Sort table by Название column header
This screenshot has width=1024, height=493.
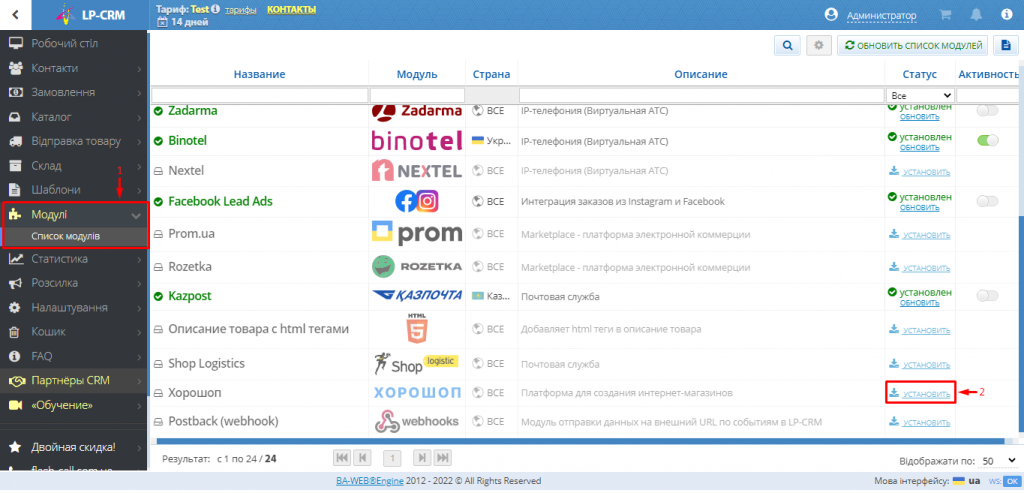pos(259,74)
